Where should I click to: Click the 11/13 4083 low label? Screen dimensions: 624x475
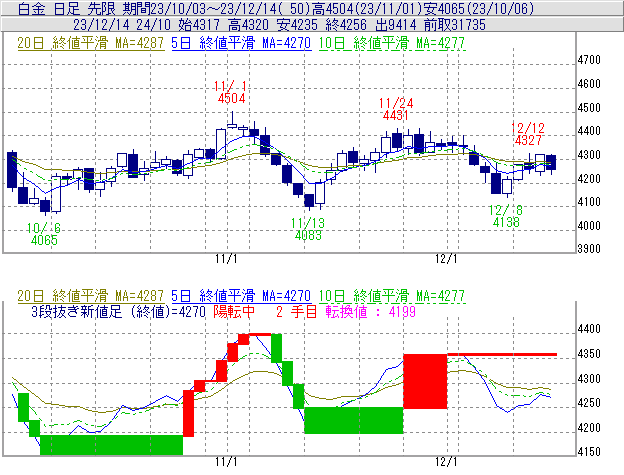click(308, 229)
